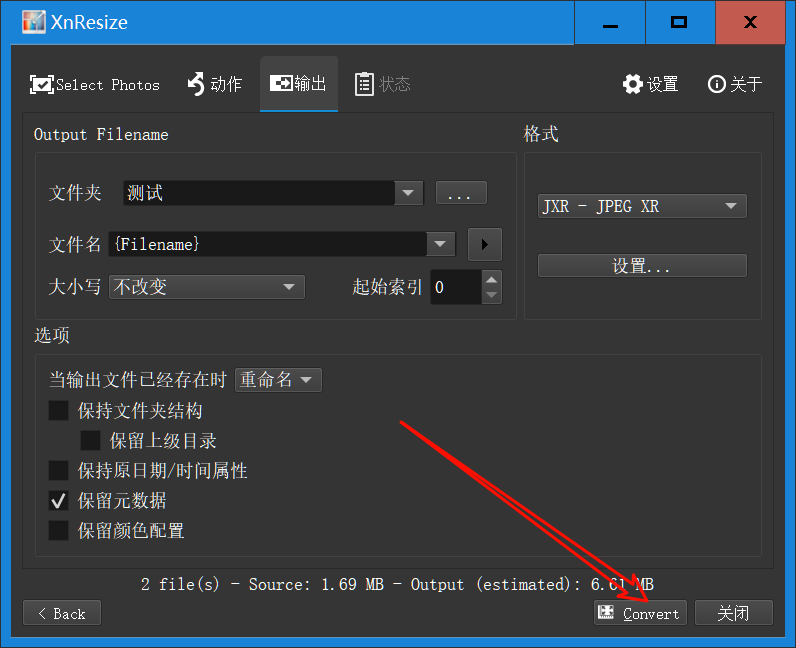This screenshot has width=796, height=648.
Task: Open the 重命名 existing-file dropdown
Action: coord(278,380)
